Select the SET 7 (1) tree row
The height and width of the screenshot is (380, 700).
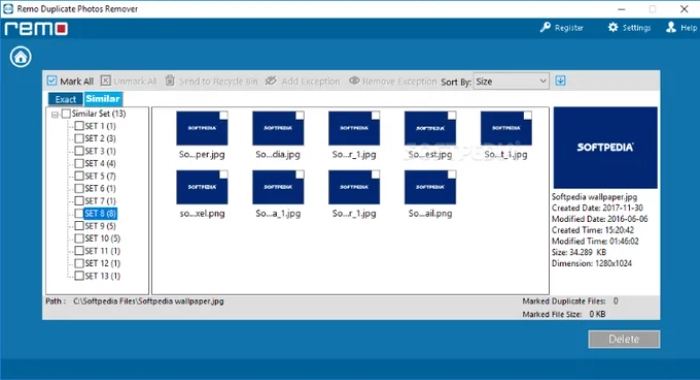click(100, 201)
